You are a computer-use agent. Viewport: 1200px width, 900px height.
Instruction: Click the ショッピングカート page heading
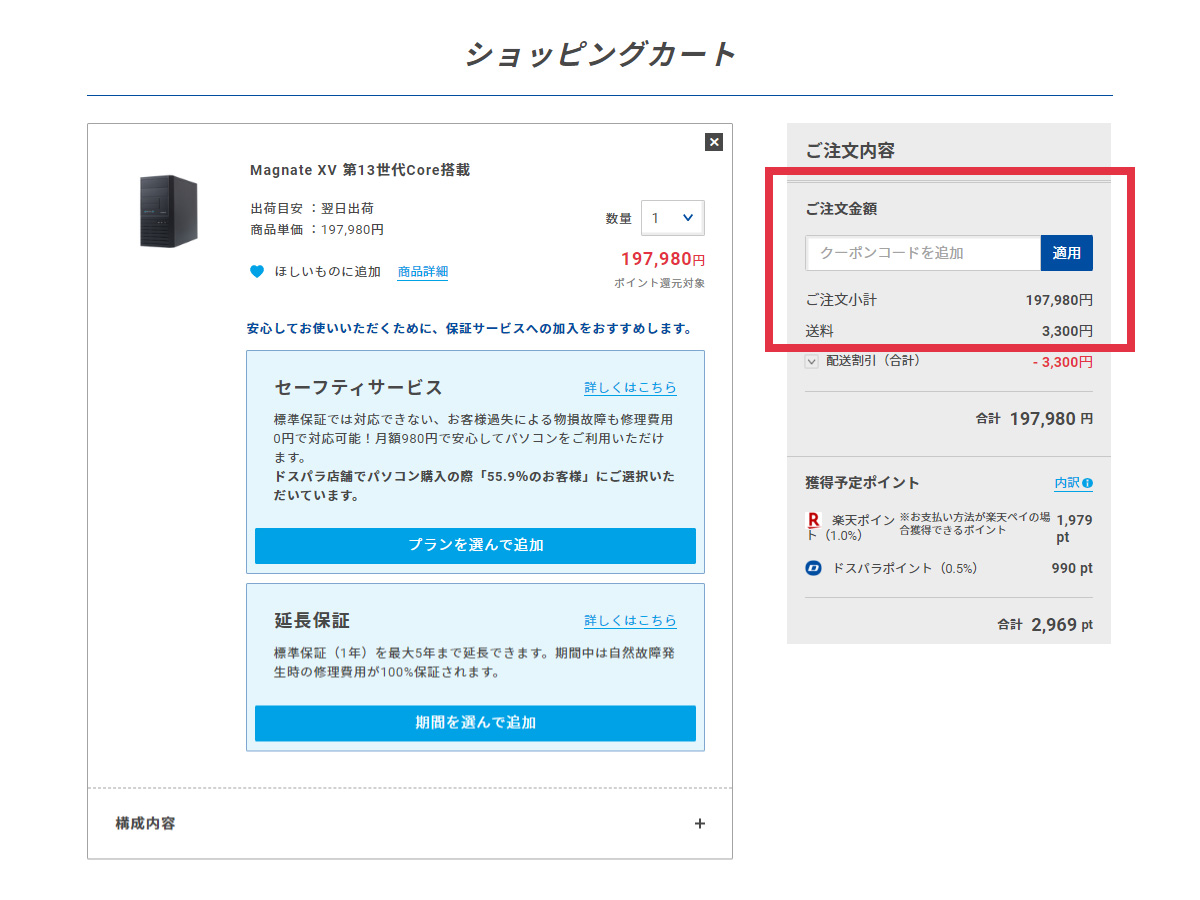point(600,54)
